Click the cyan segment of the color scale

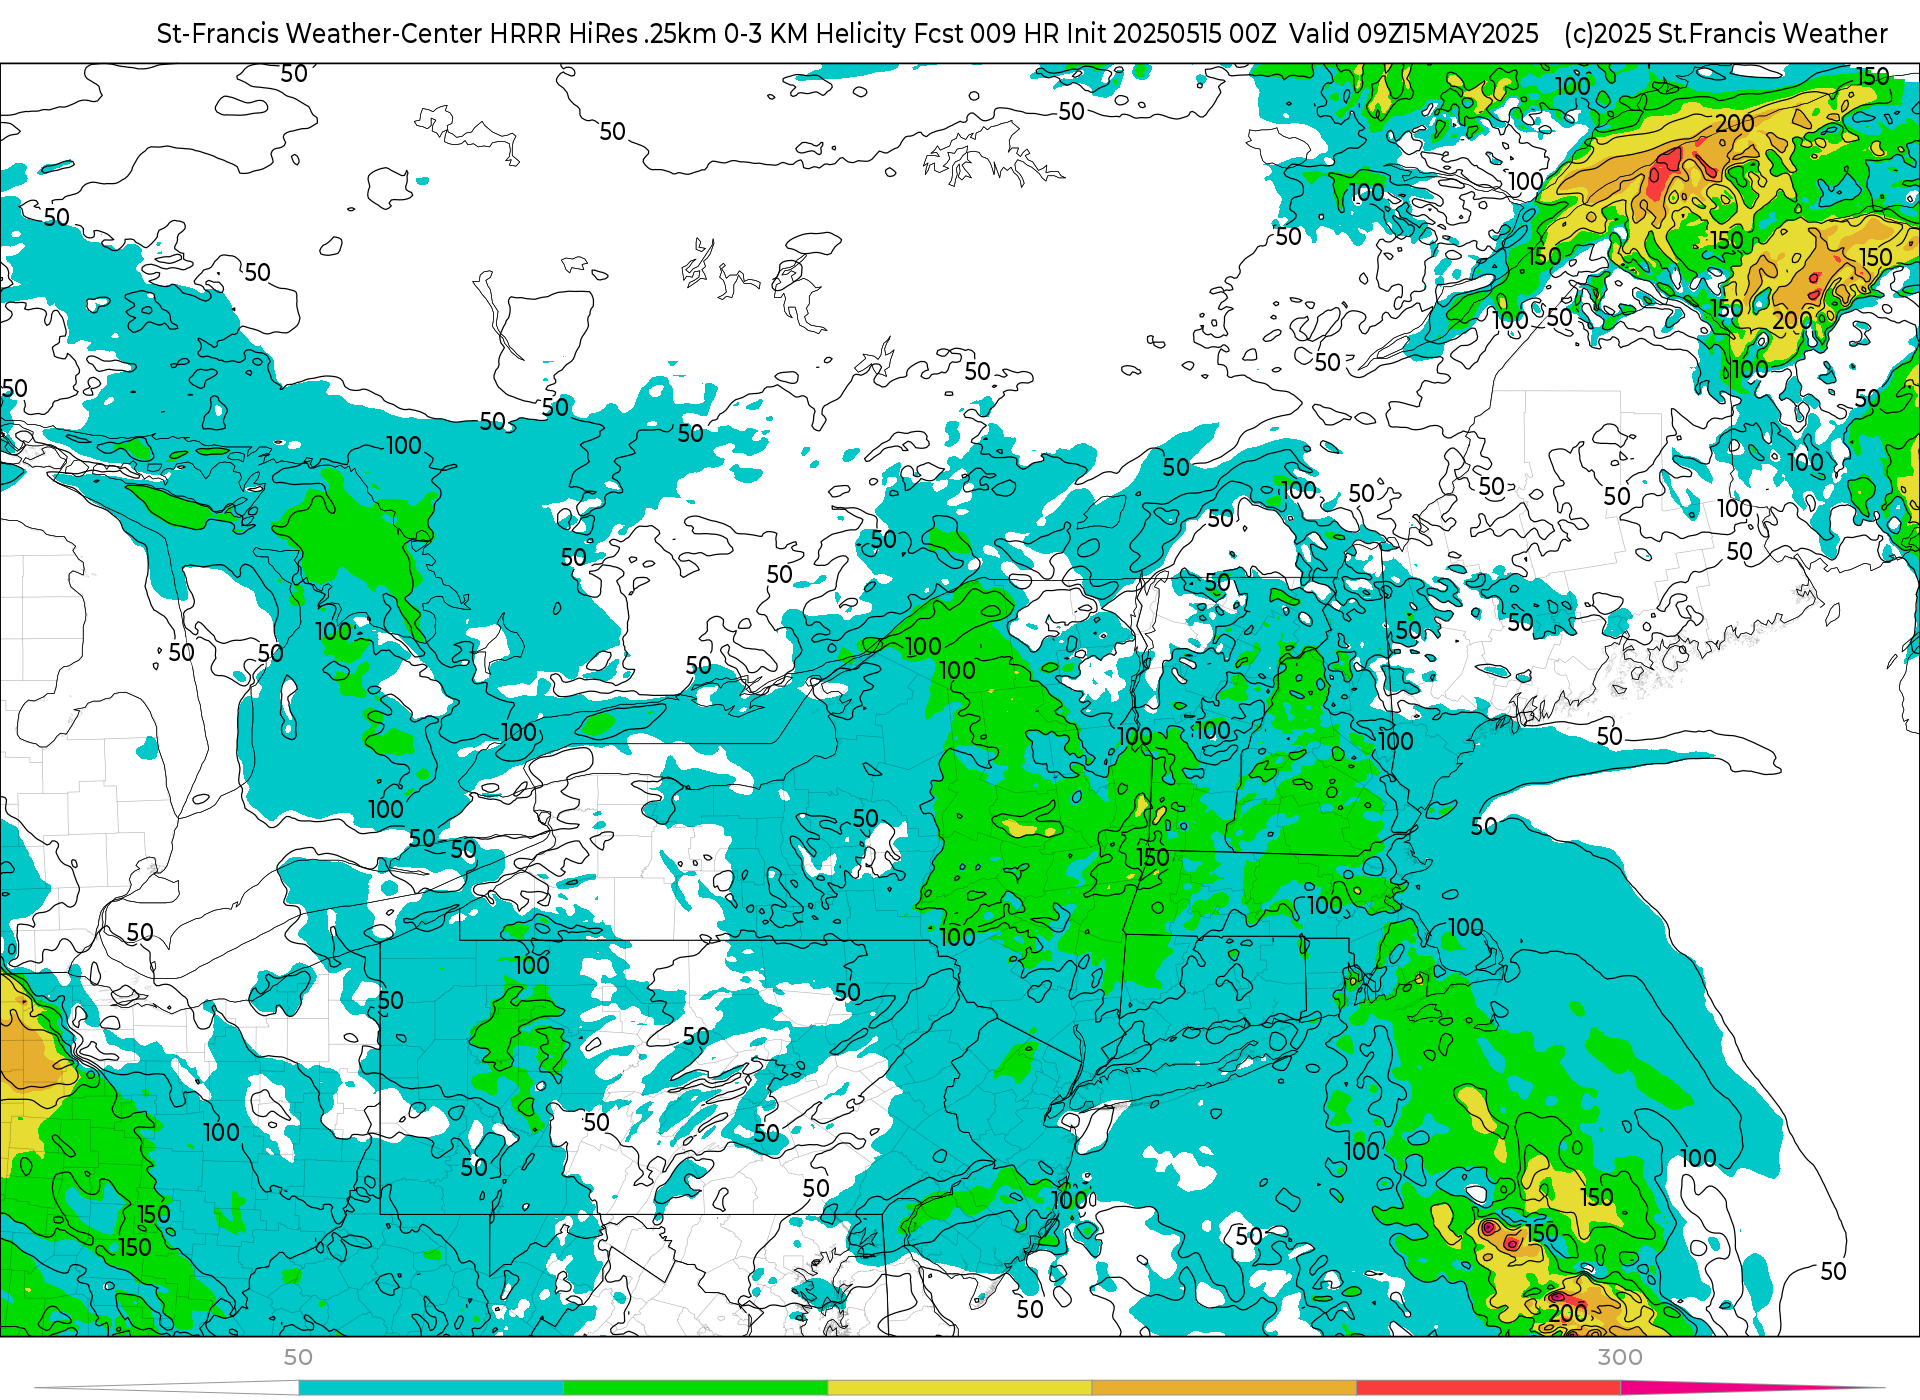click(x=431, y=1388)
